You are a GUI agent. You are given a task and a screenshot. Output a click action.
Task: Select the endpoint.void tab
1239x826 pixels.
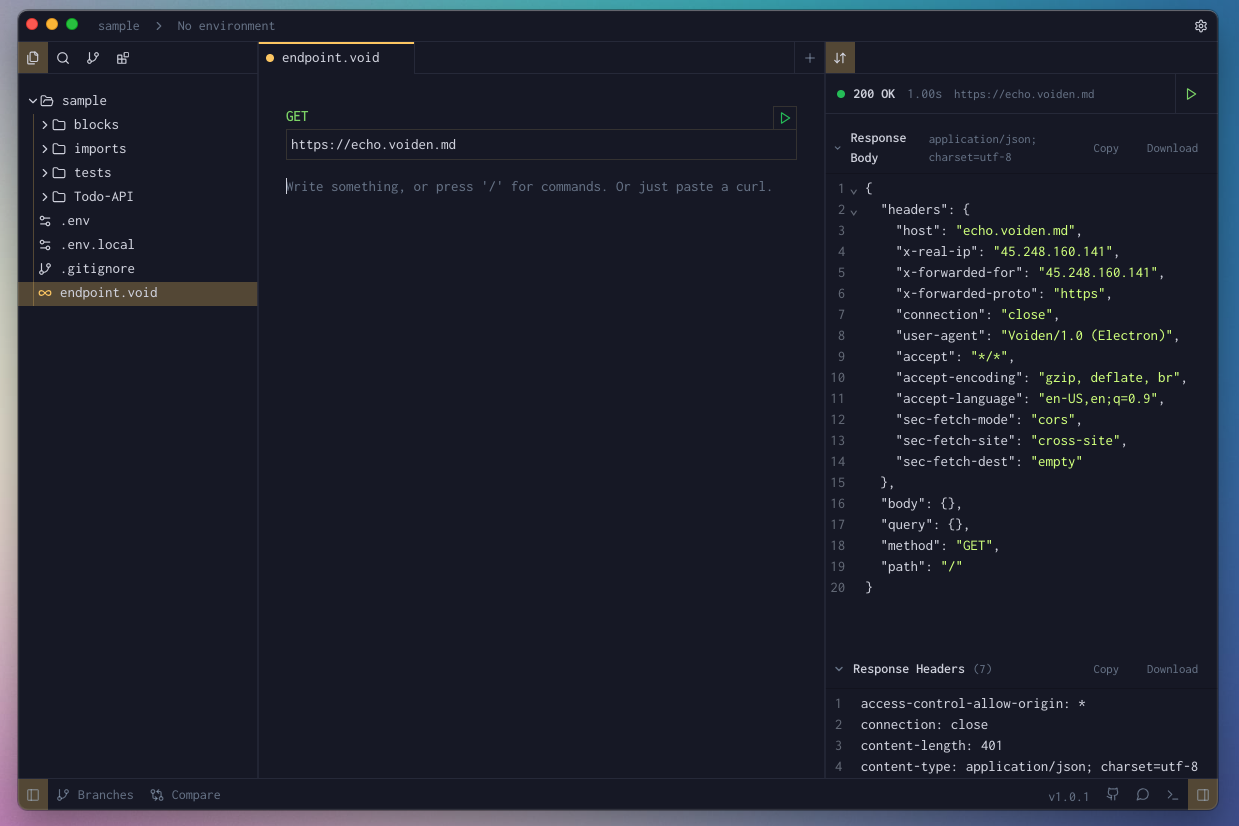pyautogui.click(x=330, y=58)
